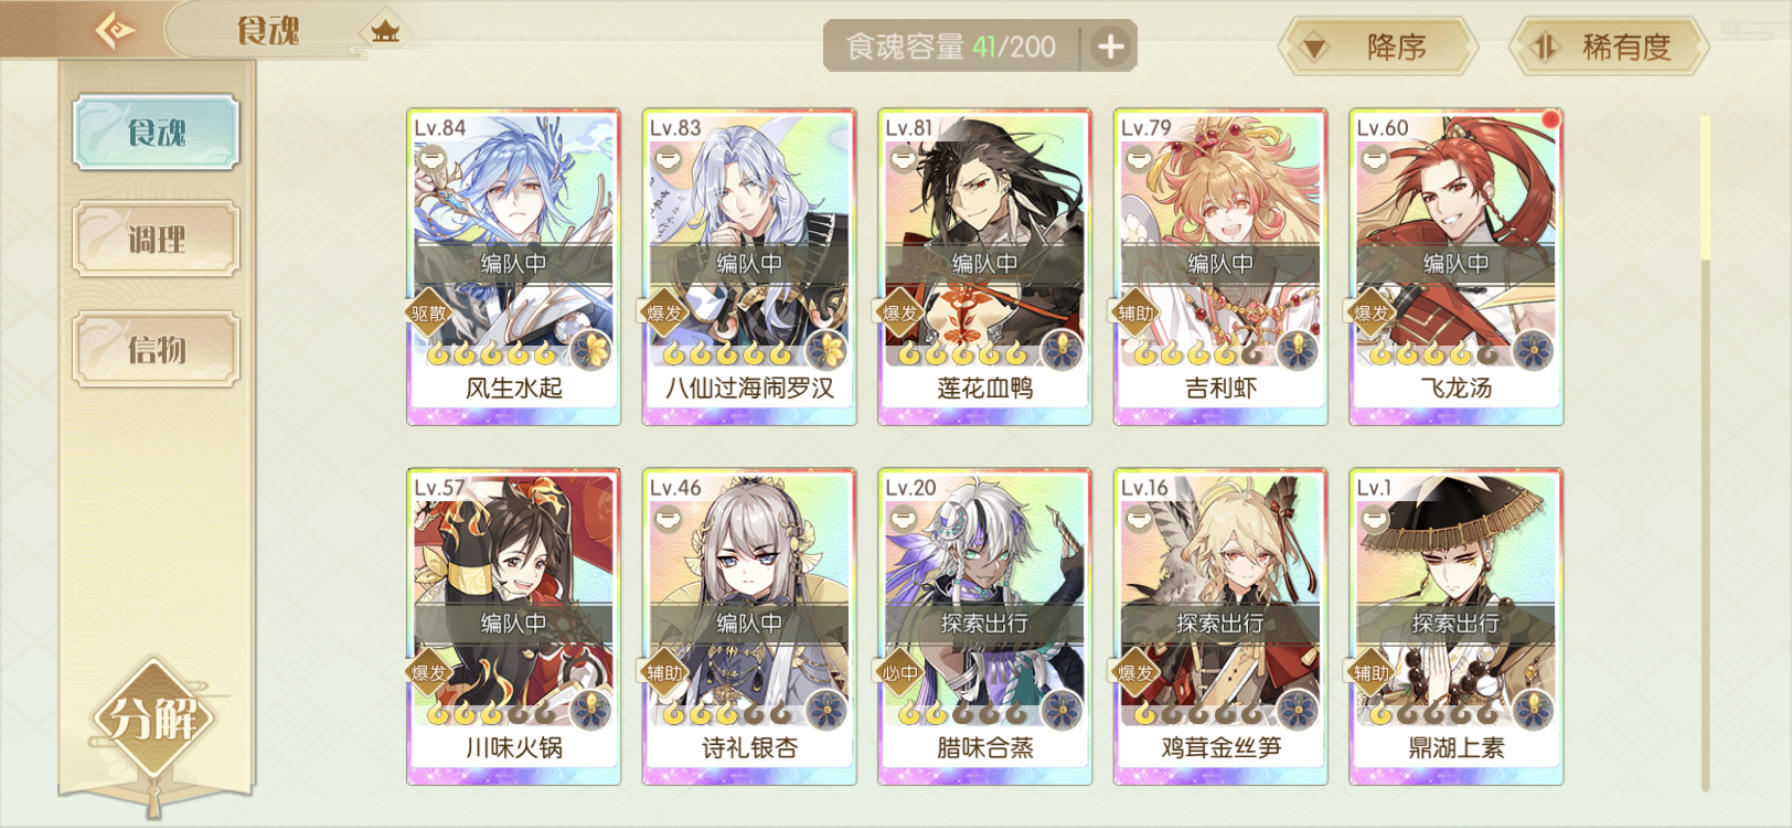Tap the 降序 triangle arrow
This screenshot has height=828, width=1792.
coord(1313,48)
